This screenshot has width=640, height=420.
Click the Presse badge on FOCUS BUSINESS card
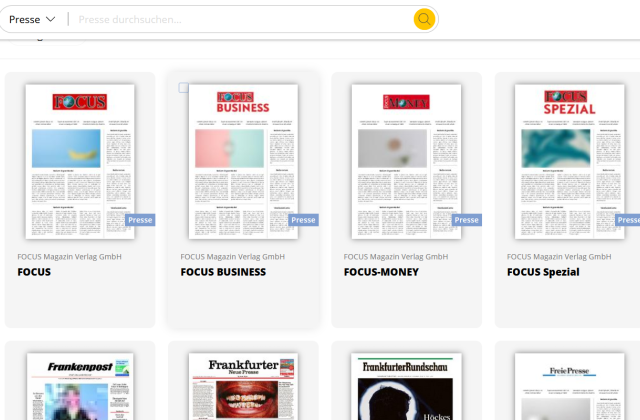point(303,220)
